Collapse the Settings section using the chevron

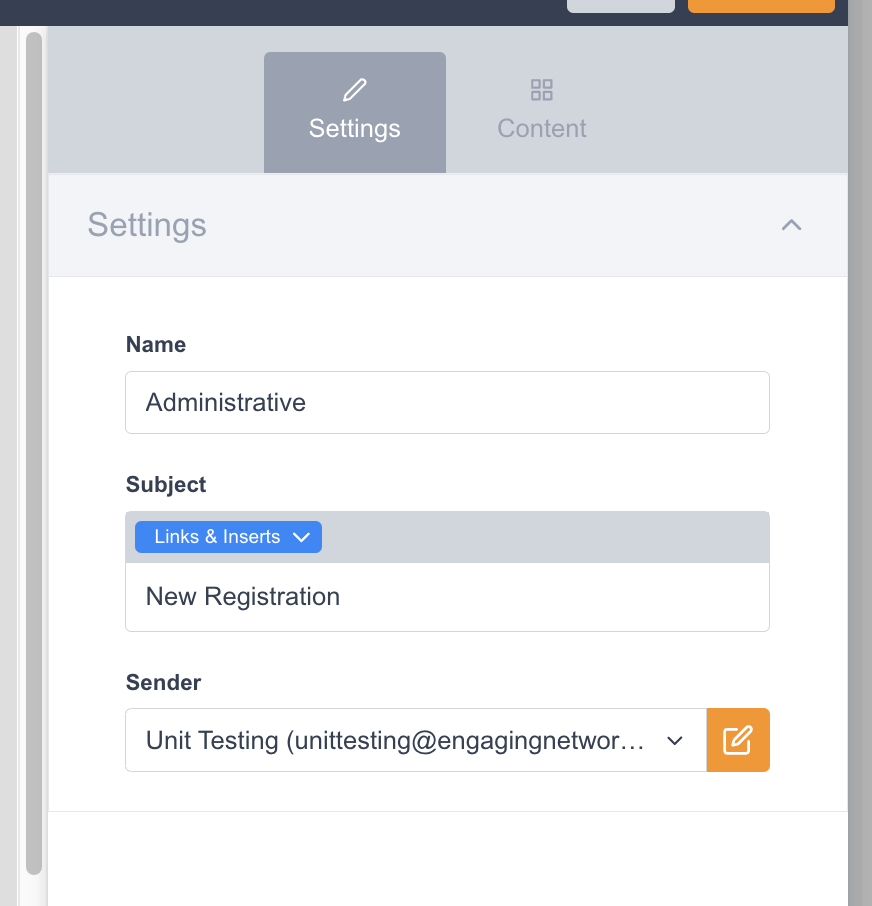click(x=791, y=225)
